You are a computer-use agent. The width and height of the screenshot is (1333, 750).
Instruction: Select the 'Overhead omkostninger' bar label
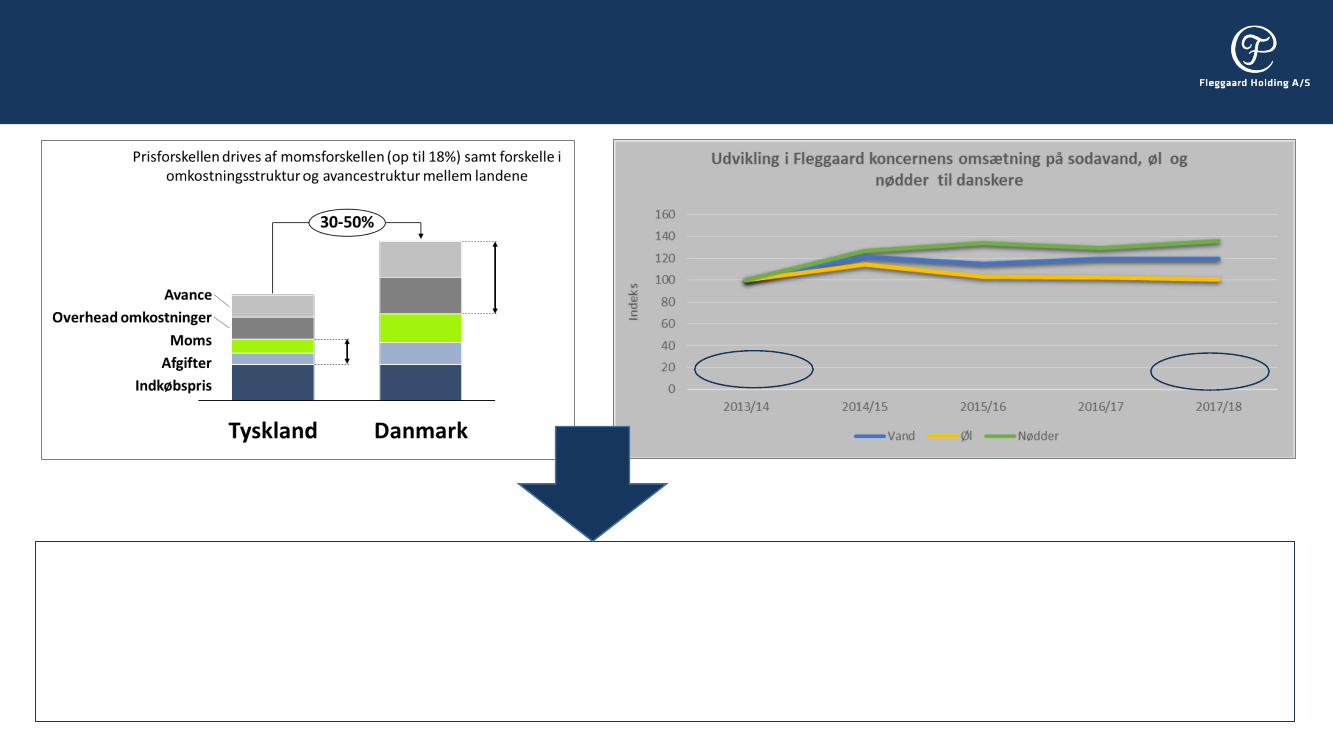132,318
